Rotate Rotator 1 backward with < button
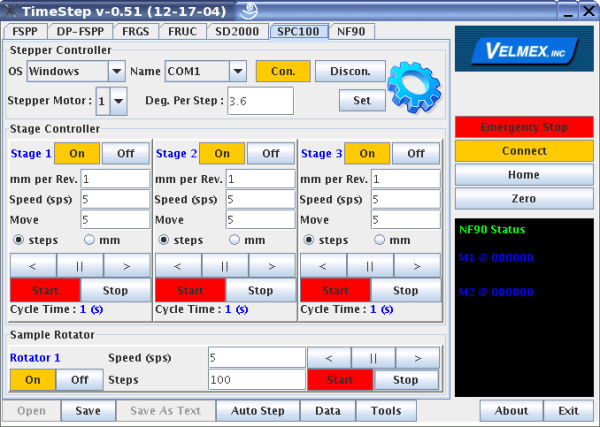 (329, 358)
